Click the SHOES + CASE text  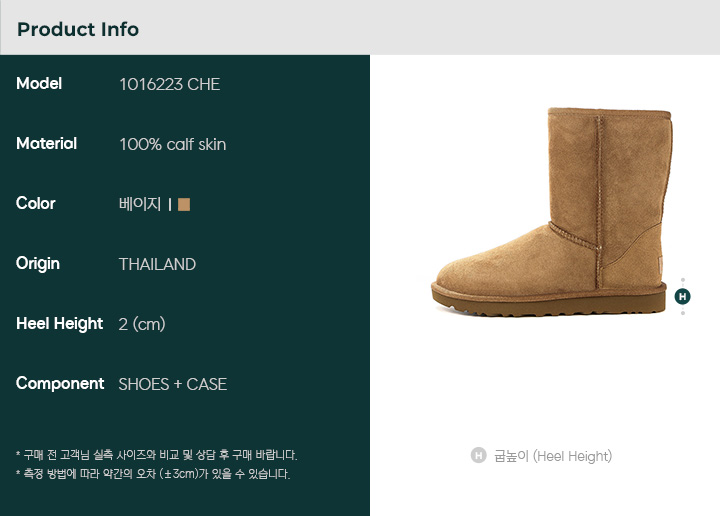tap(173, 384)
